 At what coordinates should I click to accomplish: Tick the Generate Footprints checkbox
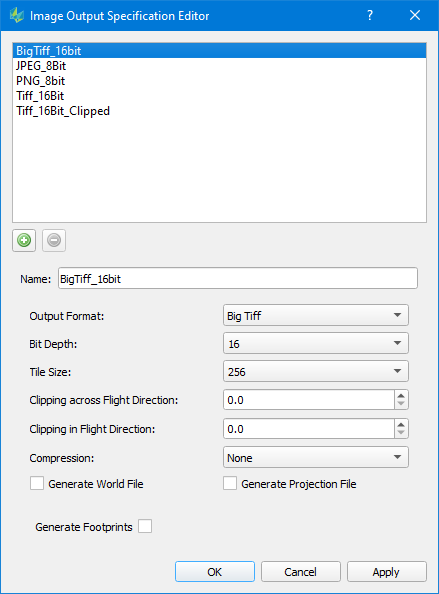[145, 526]
